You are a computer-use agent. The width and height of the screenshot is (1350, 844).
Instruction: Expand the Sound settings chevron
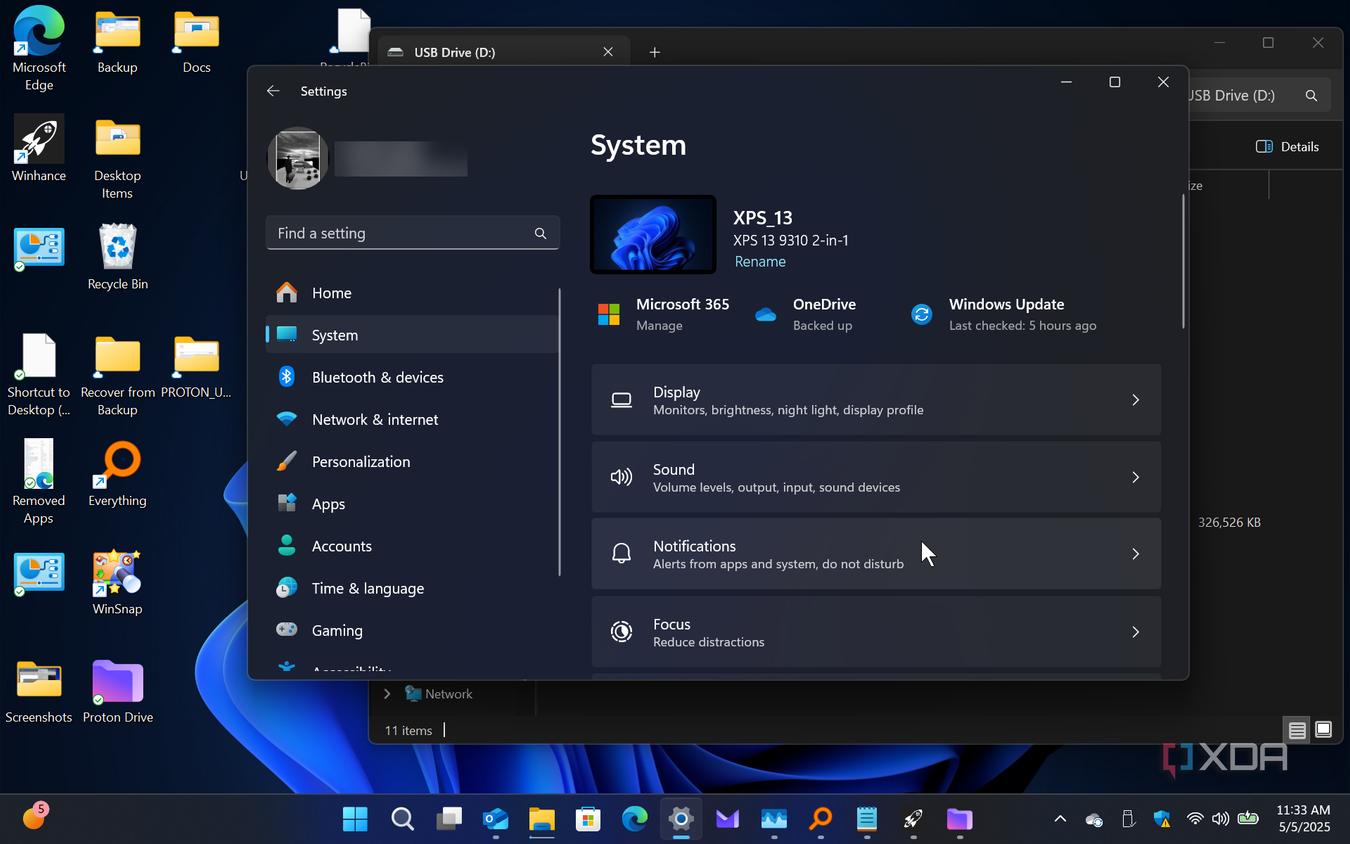1135,477
